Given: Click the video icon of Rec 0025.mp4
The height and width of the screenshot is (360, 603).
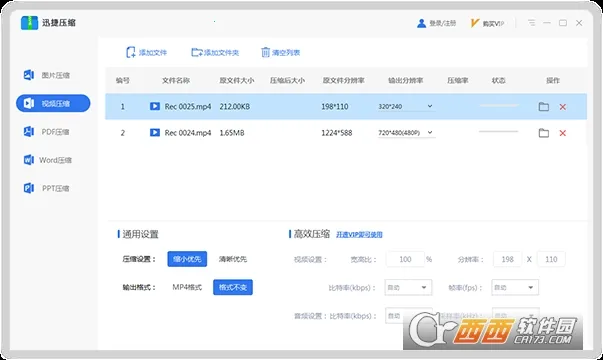Looking at the screenshot, I should pos(155,106).
